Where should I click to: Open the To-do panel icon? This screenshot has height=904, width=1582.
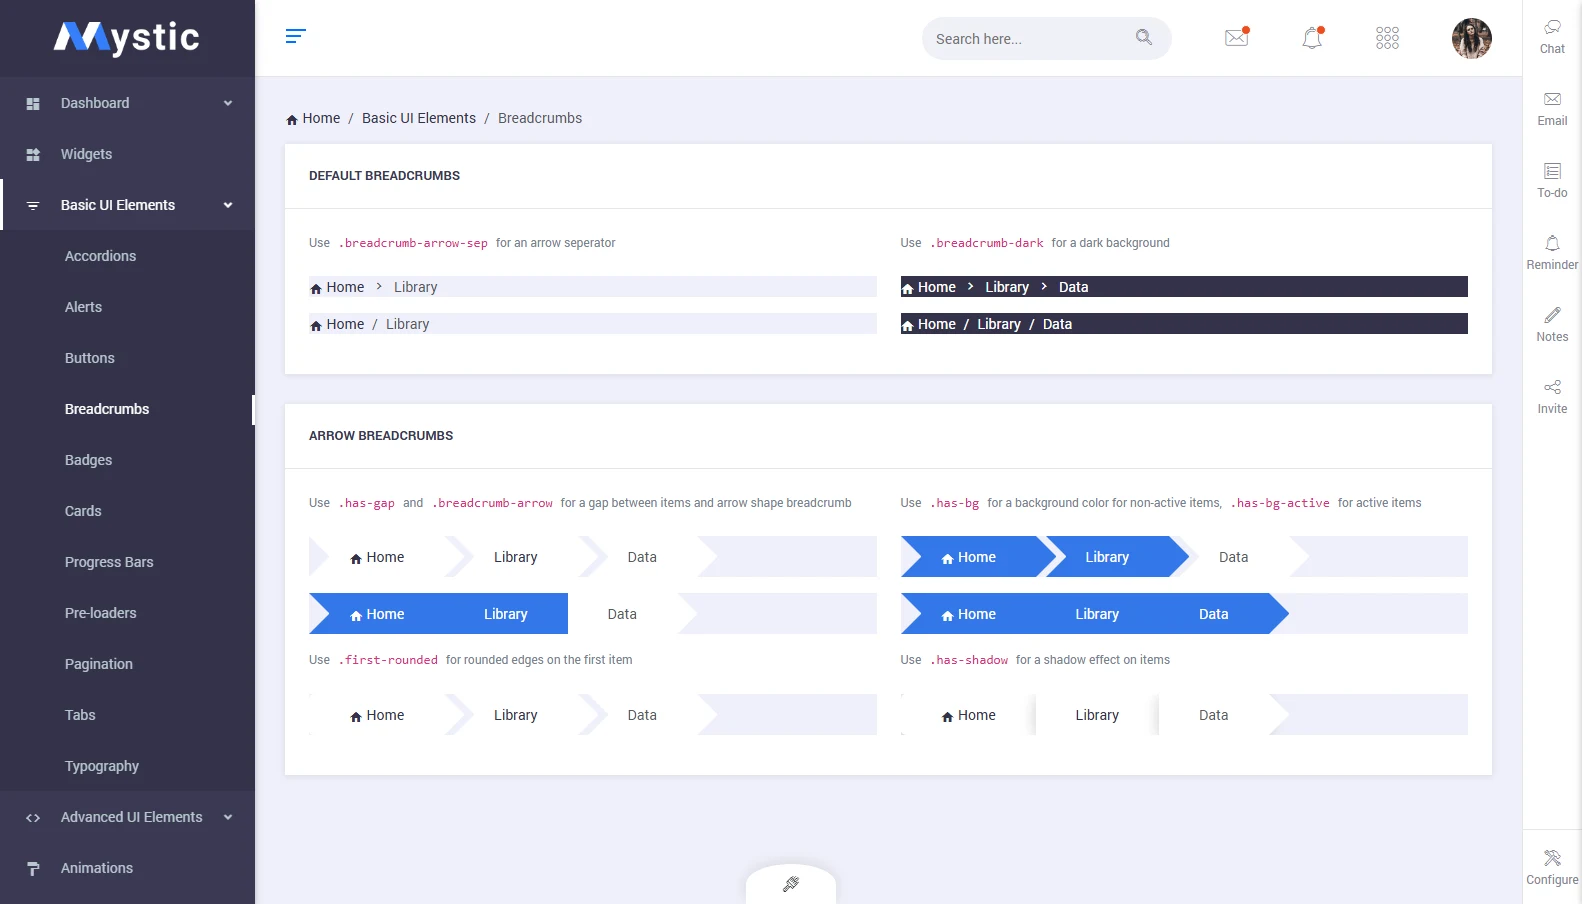coord(1552,180)
